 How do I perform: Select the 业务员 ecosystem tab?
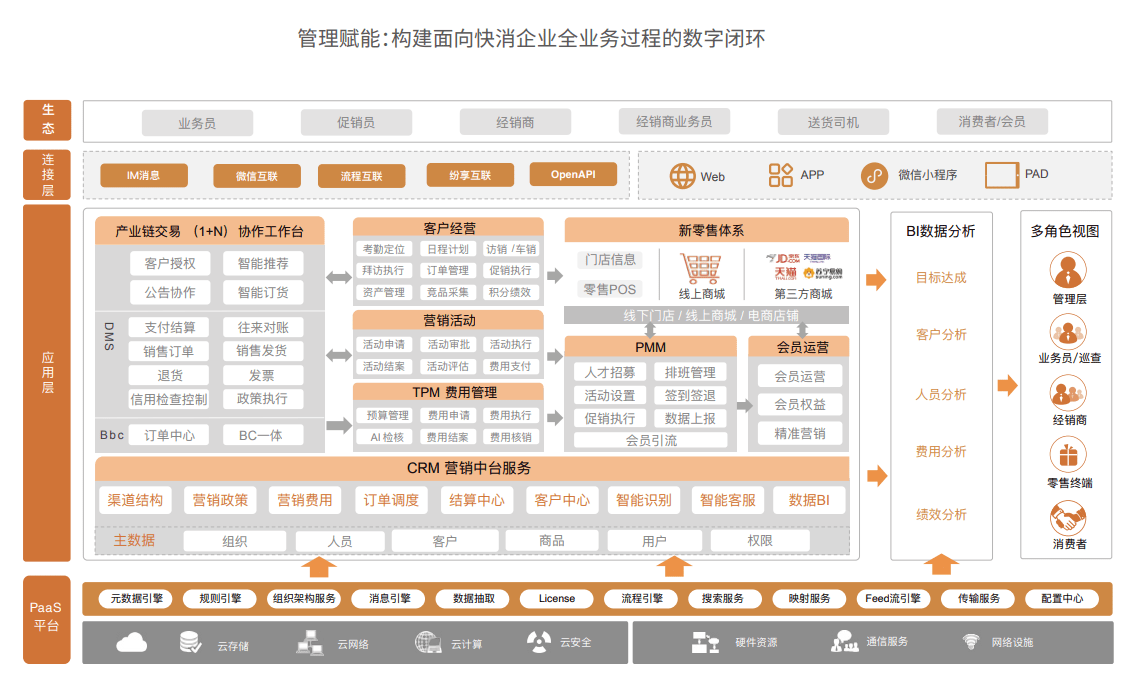click(197, 123)
